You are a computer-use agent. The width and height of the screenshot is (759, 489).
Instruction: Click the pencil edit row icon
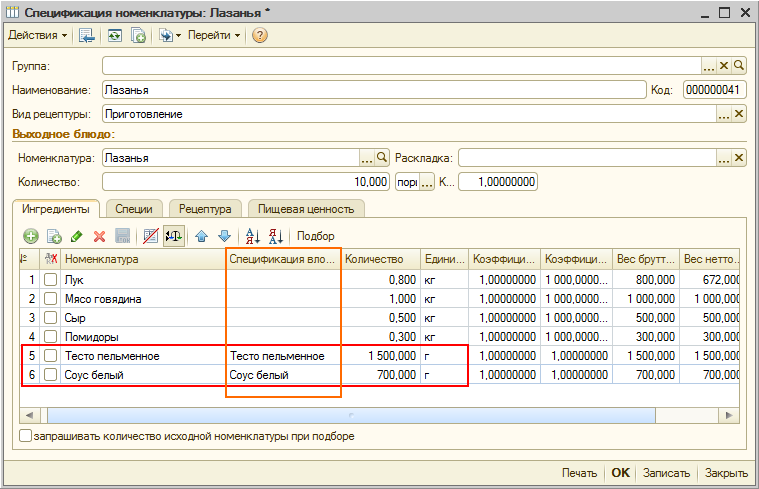click(x=77, y=236)
